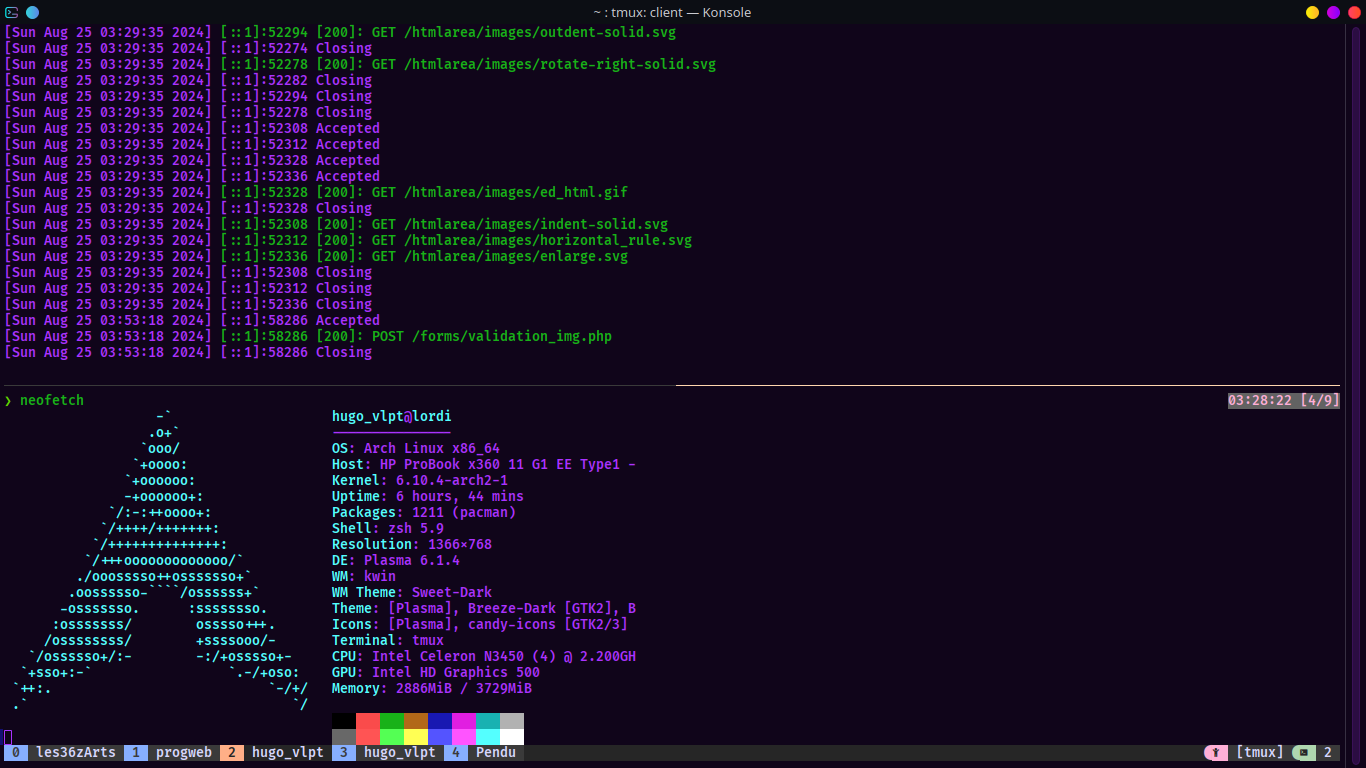
Task: Click the Uptime: 6 hours, 44 mins line
Action: (428, 496)
